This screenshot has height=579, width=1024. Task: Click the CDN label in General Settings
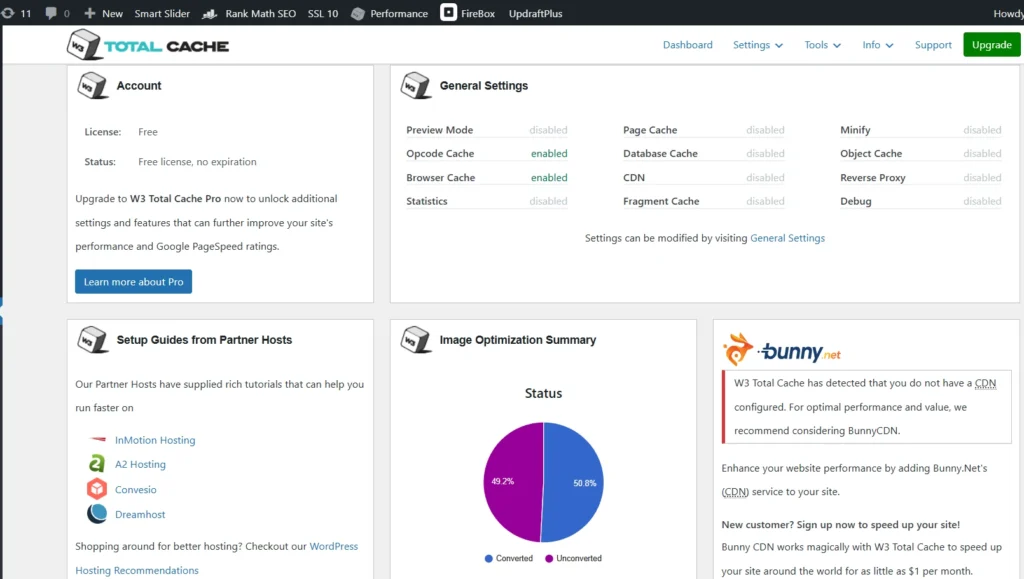[633, 178]
